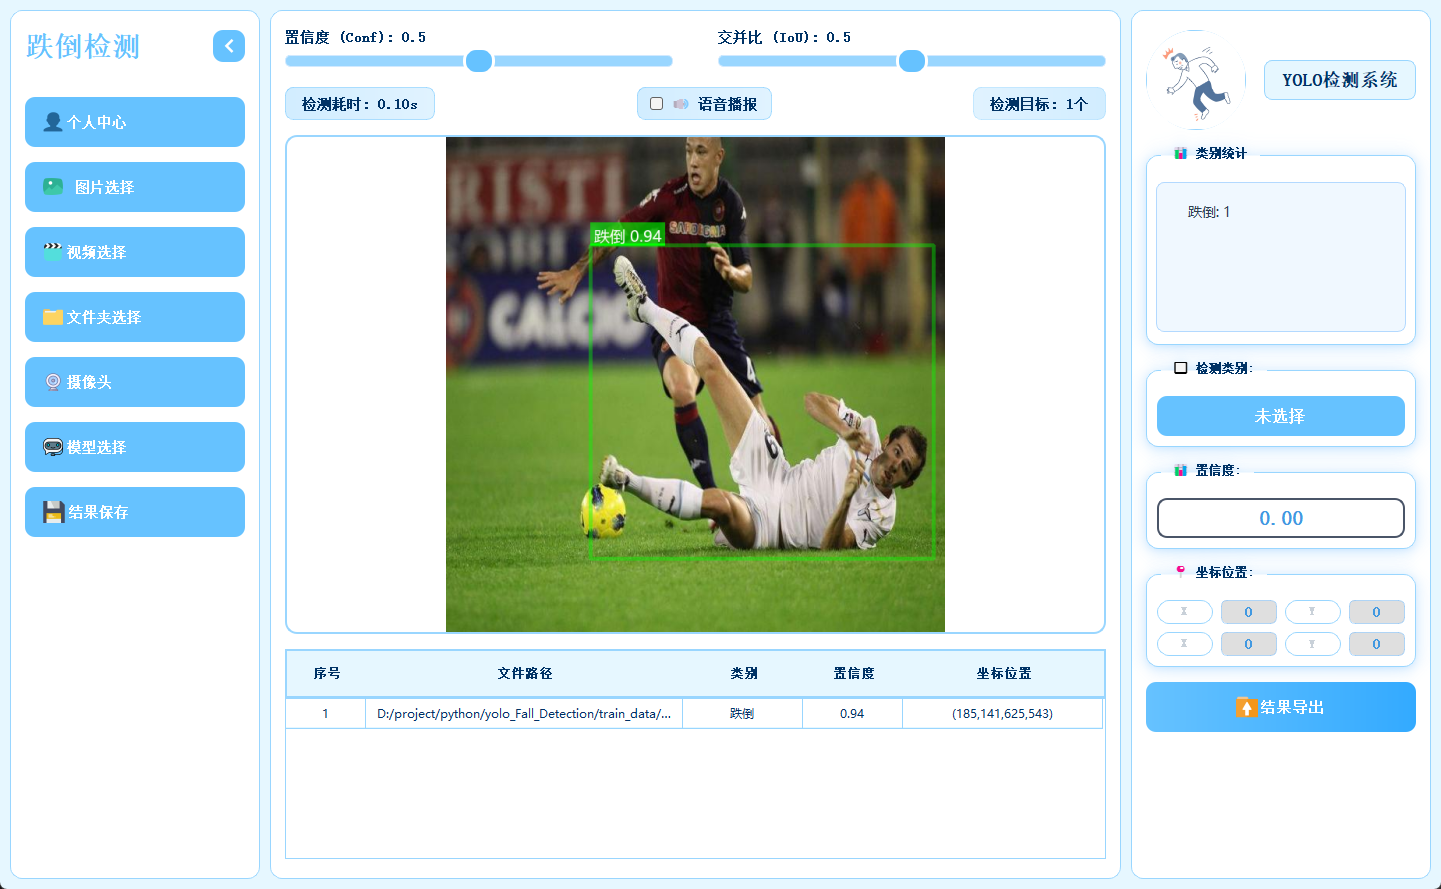The width and height of the screenshot is (1441, 889).
Task: Click the 置信度 table column header
Action: 853,674
